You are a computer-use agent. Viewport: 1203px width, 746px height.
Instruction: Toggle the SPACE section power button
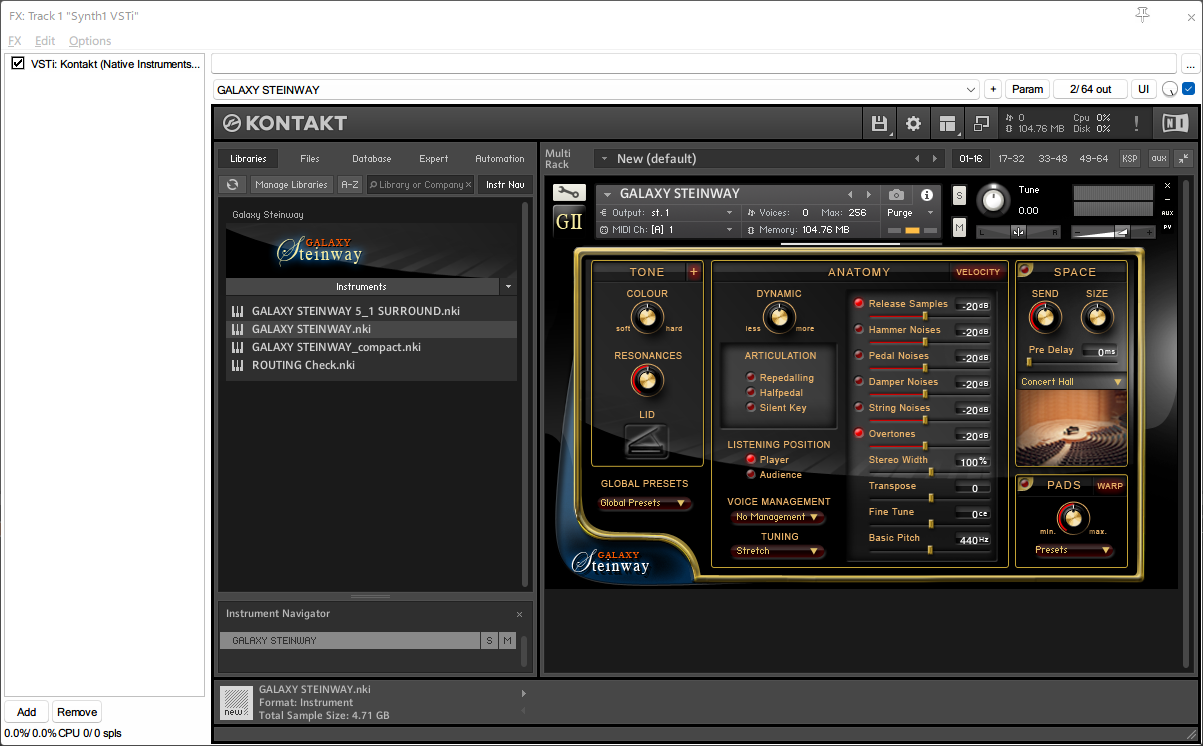[x=1026, y=270]
